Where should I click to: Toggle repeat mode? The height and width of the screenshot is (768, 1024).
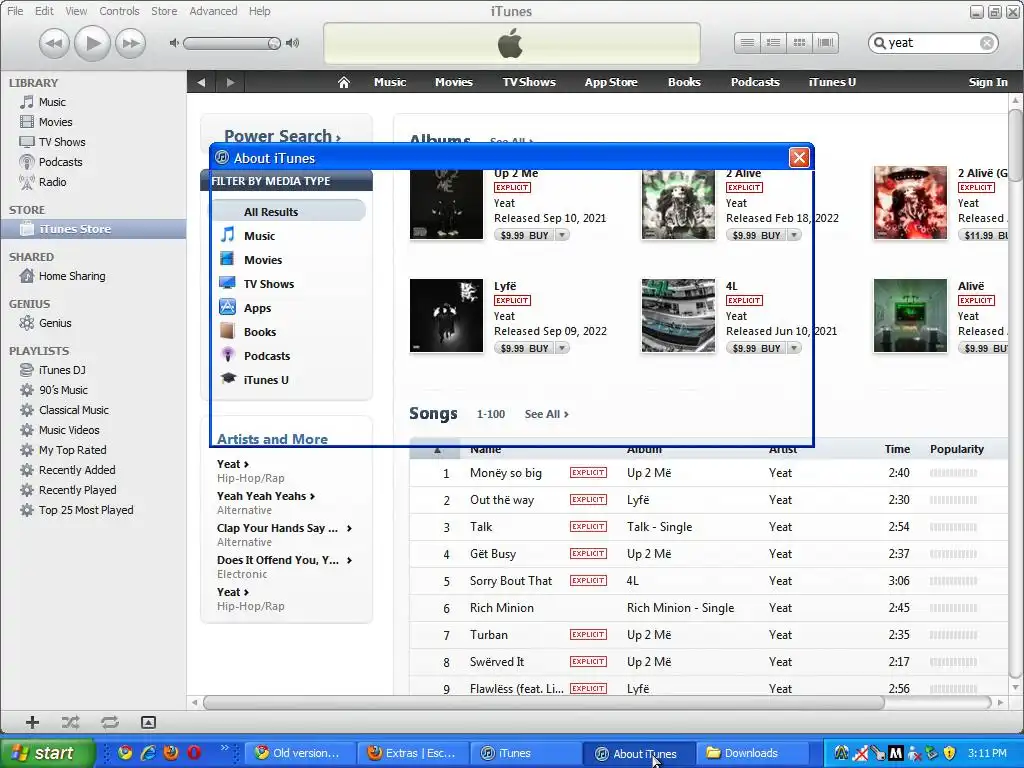(110, 722)
